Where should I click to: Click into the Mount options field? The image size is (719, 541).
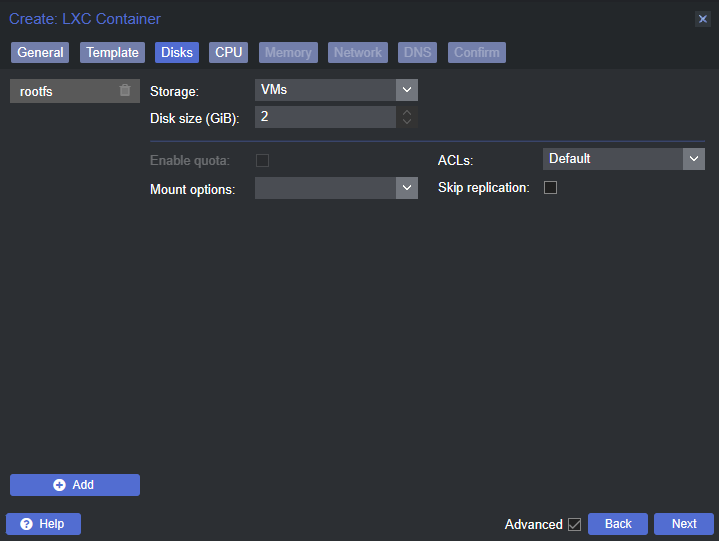point(326,188)
